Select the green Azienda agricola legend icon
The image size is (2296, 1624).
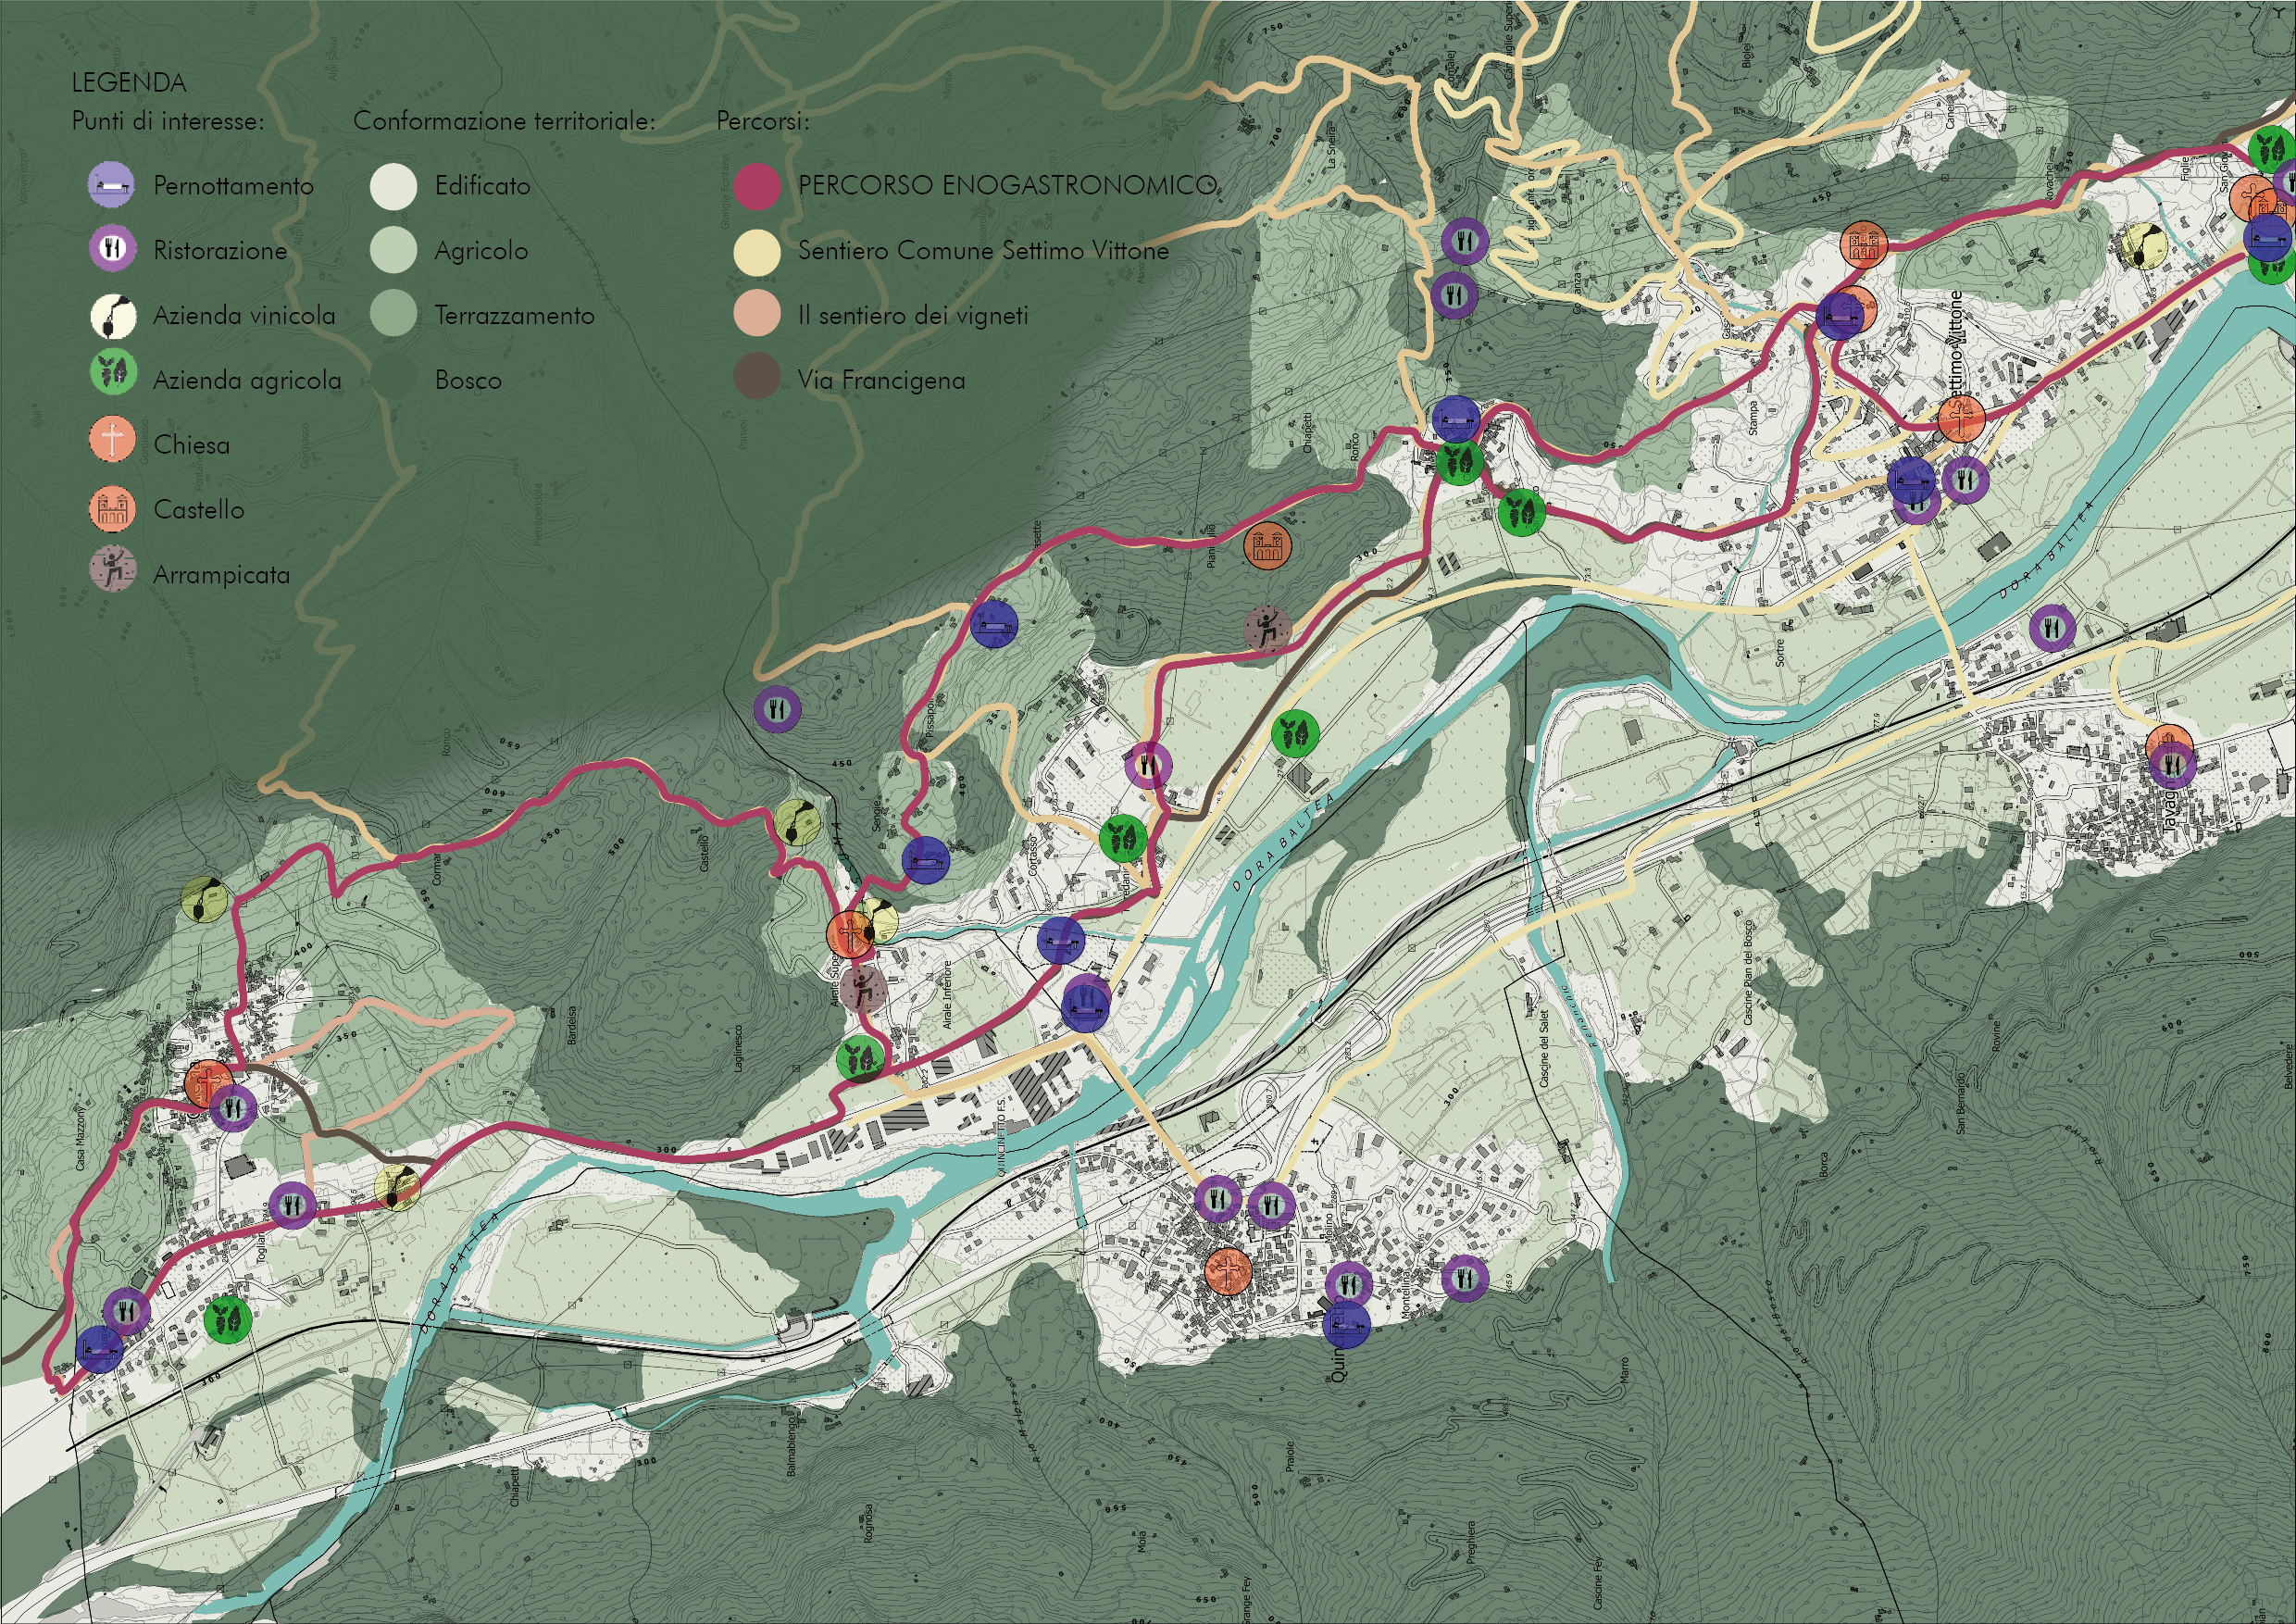point(113,372)
